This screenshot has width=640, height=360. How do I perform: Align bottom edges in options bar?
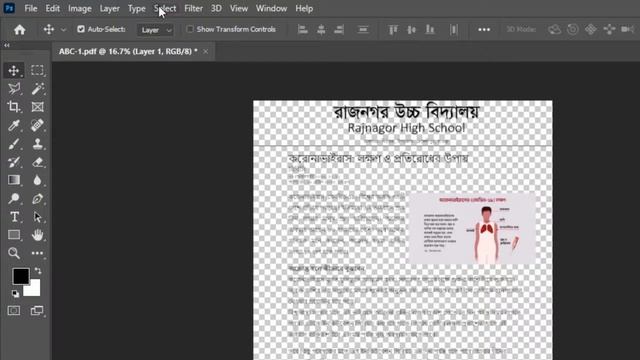point(430,29)
